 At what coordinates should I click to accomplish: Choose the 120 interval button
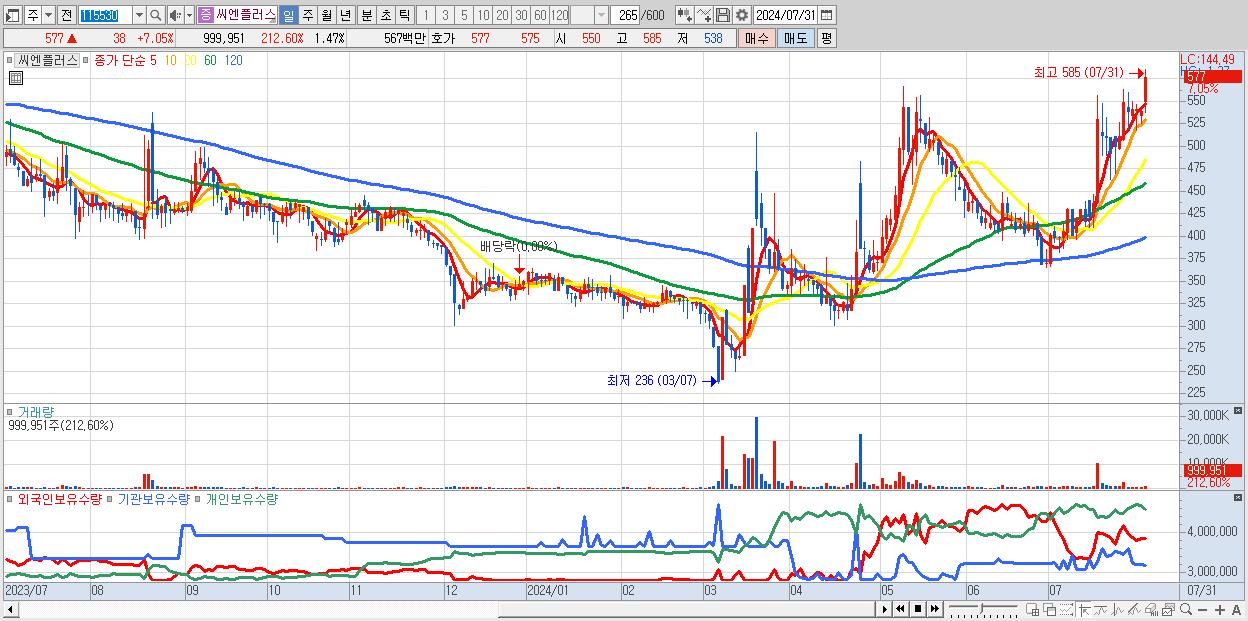pos(559,16)
